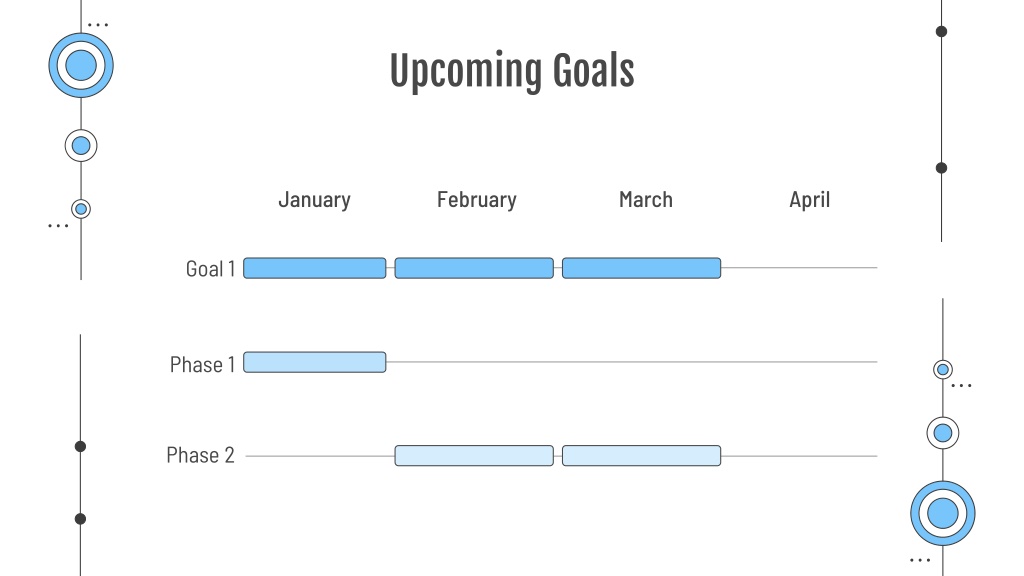Click the January column header
Viewport: 1024px width, 576px height.
click(314, 200)
